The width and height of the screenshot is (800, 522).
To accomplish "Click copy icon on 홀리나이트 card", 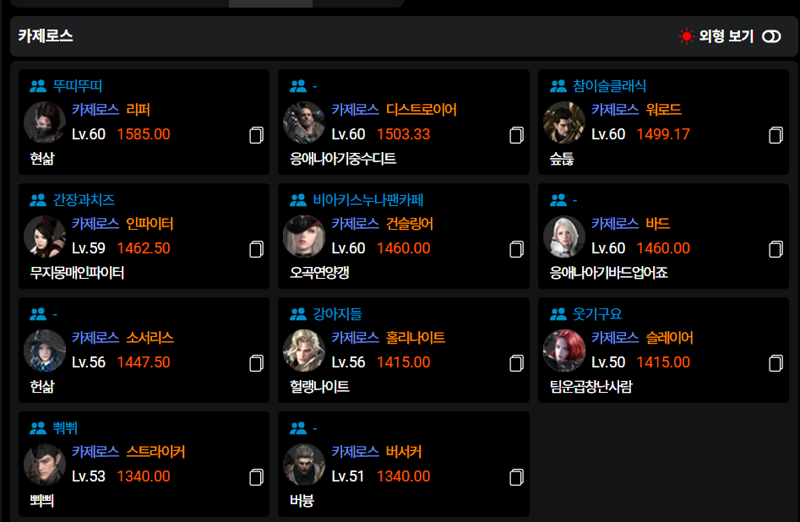I will click(516, 363).
